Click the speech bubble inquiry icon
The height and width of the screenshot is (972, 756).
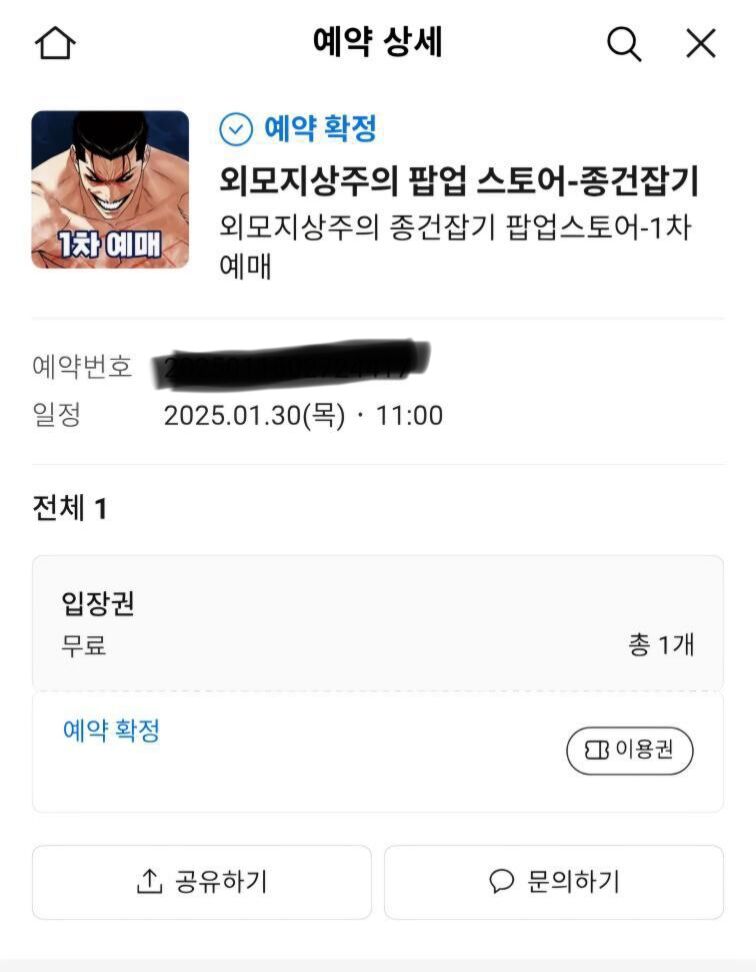501,881
